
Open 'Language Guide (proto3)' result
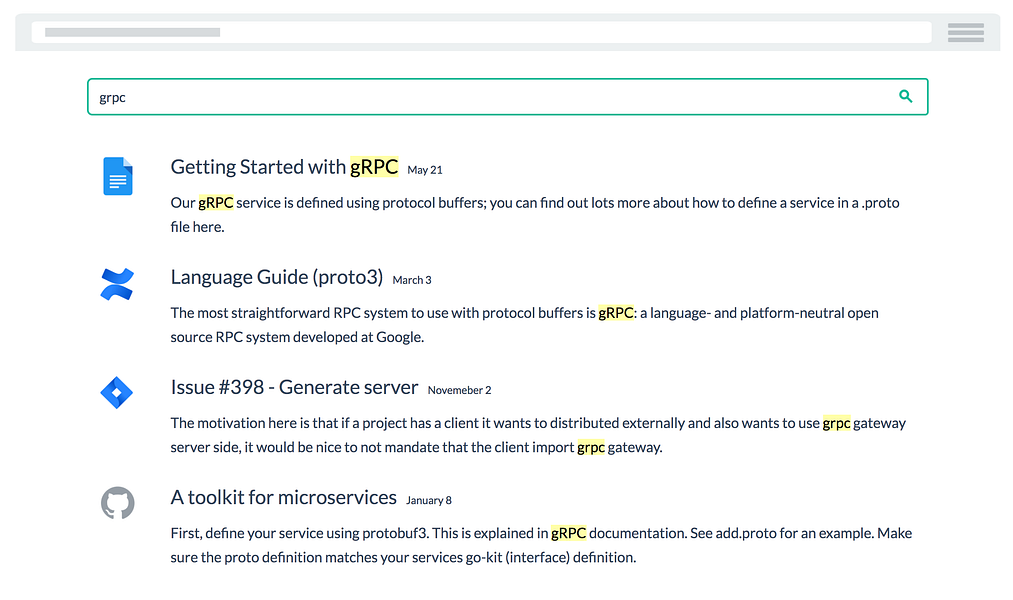click(277, 277)
